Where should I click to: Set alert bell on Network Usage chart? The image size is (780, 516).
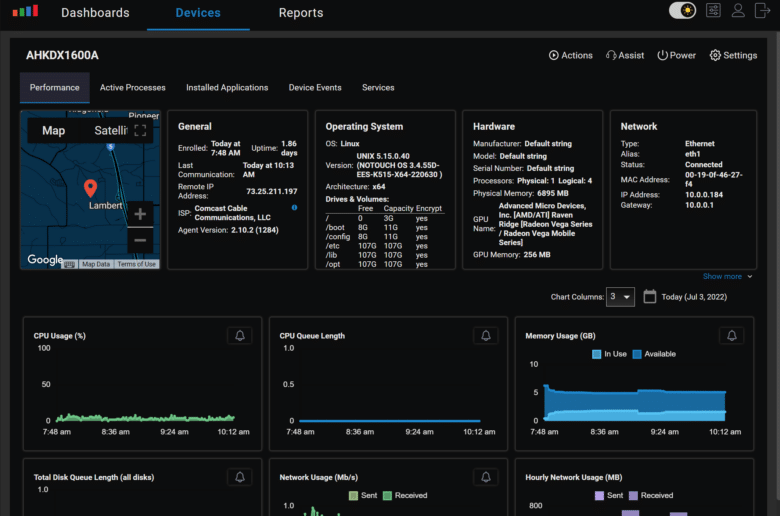pyautogui.click(x=486, y=477)
